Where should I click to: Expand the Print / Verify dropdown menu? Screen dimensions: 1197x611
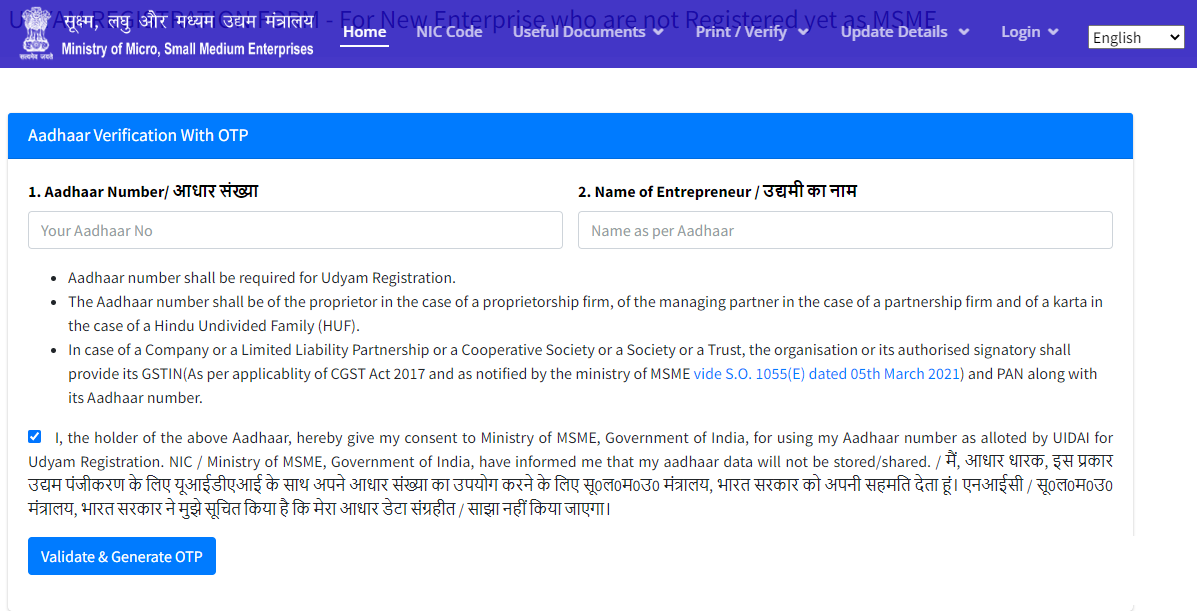[x=752, y=32]
